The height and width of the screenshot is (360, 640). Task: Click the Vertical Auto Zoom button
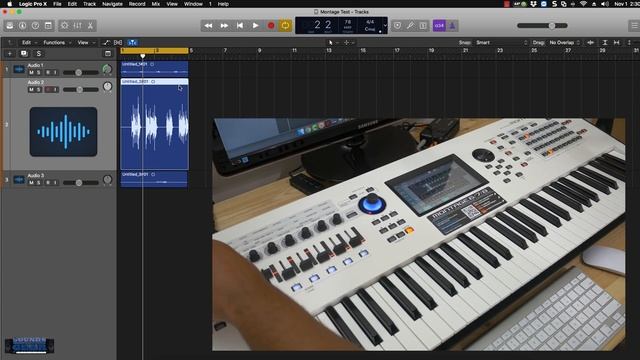[605, 42]
